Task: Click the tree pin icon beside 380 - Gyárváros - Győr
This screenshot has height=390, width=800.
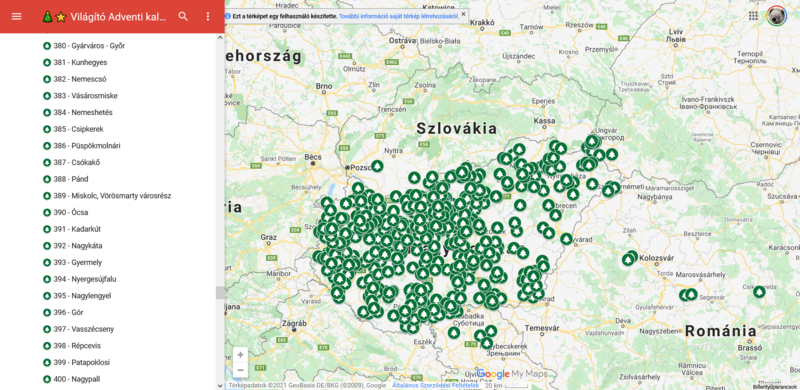Action: [x=47, y=46]
